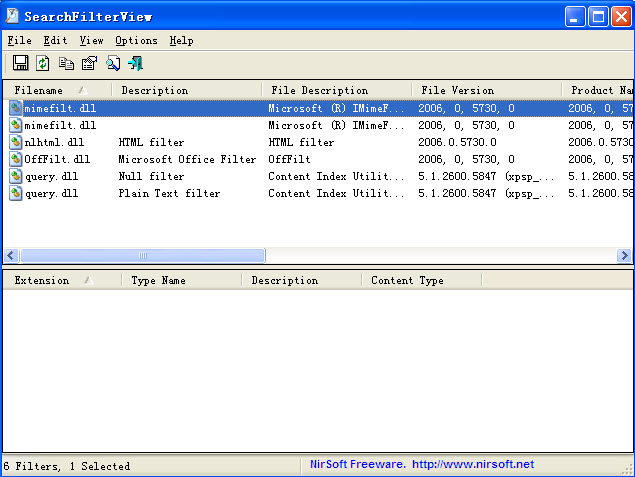Click the Content Type column header
This screenshot has height=477, width=635.
408,280
